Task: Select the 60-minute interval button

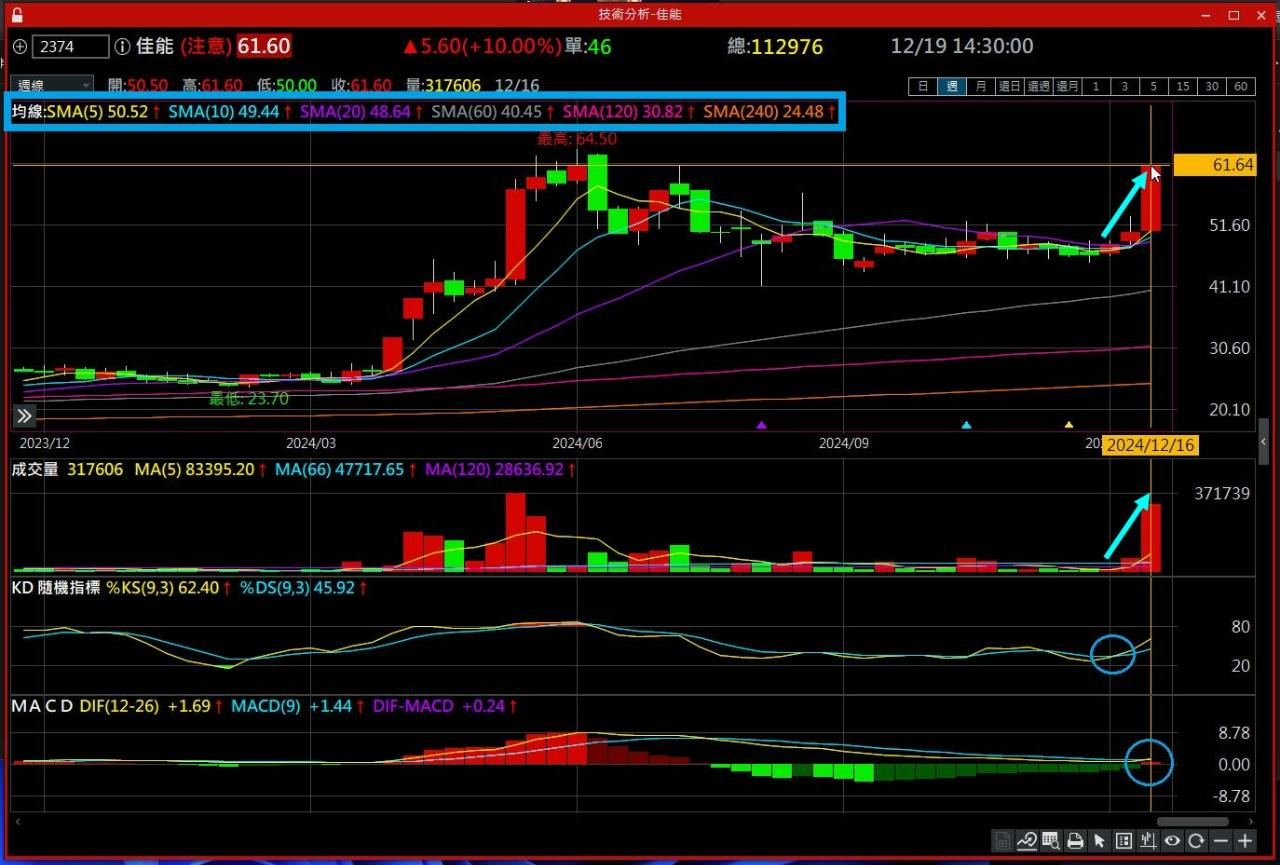Action: pyautogui.click(x=1241, y=87)
